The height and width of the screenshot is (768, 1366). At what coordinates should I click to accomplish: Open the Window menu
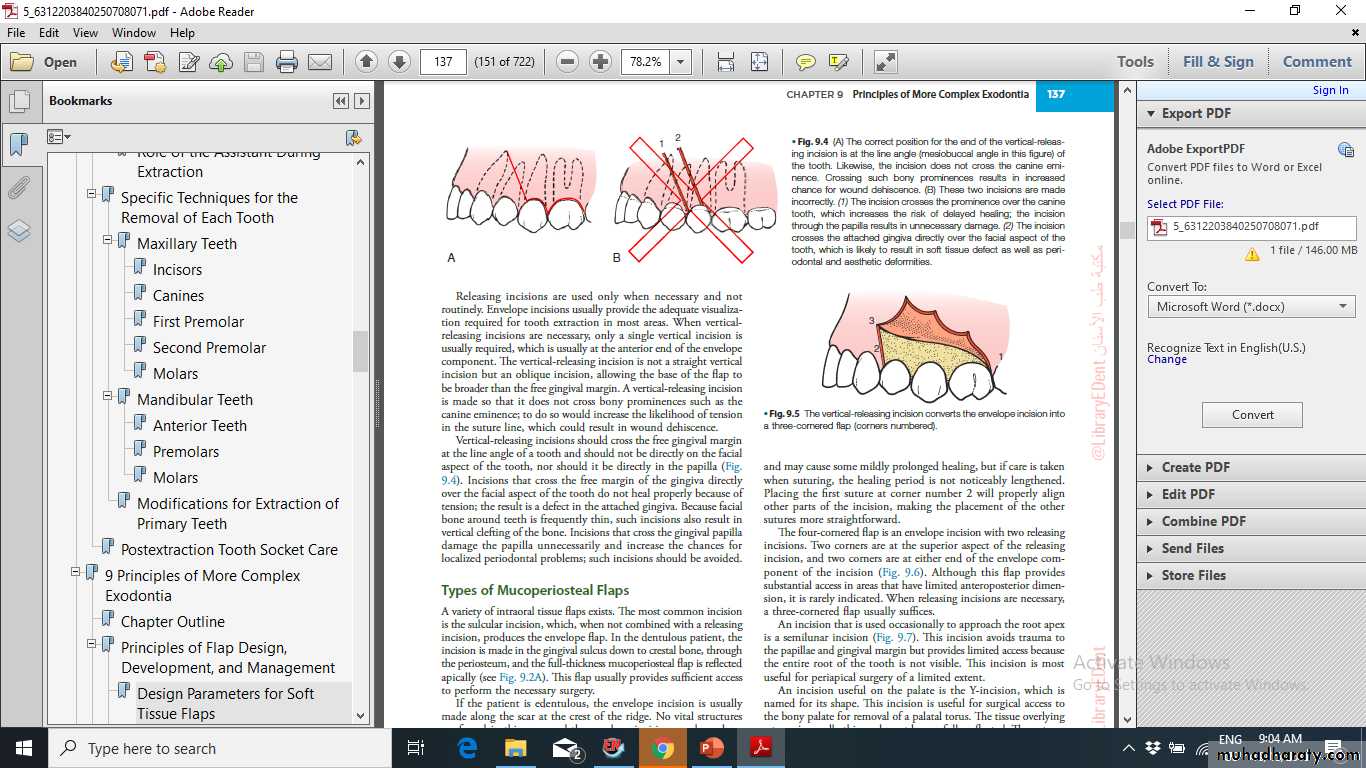coord(133,32)
